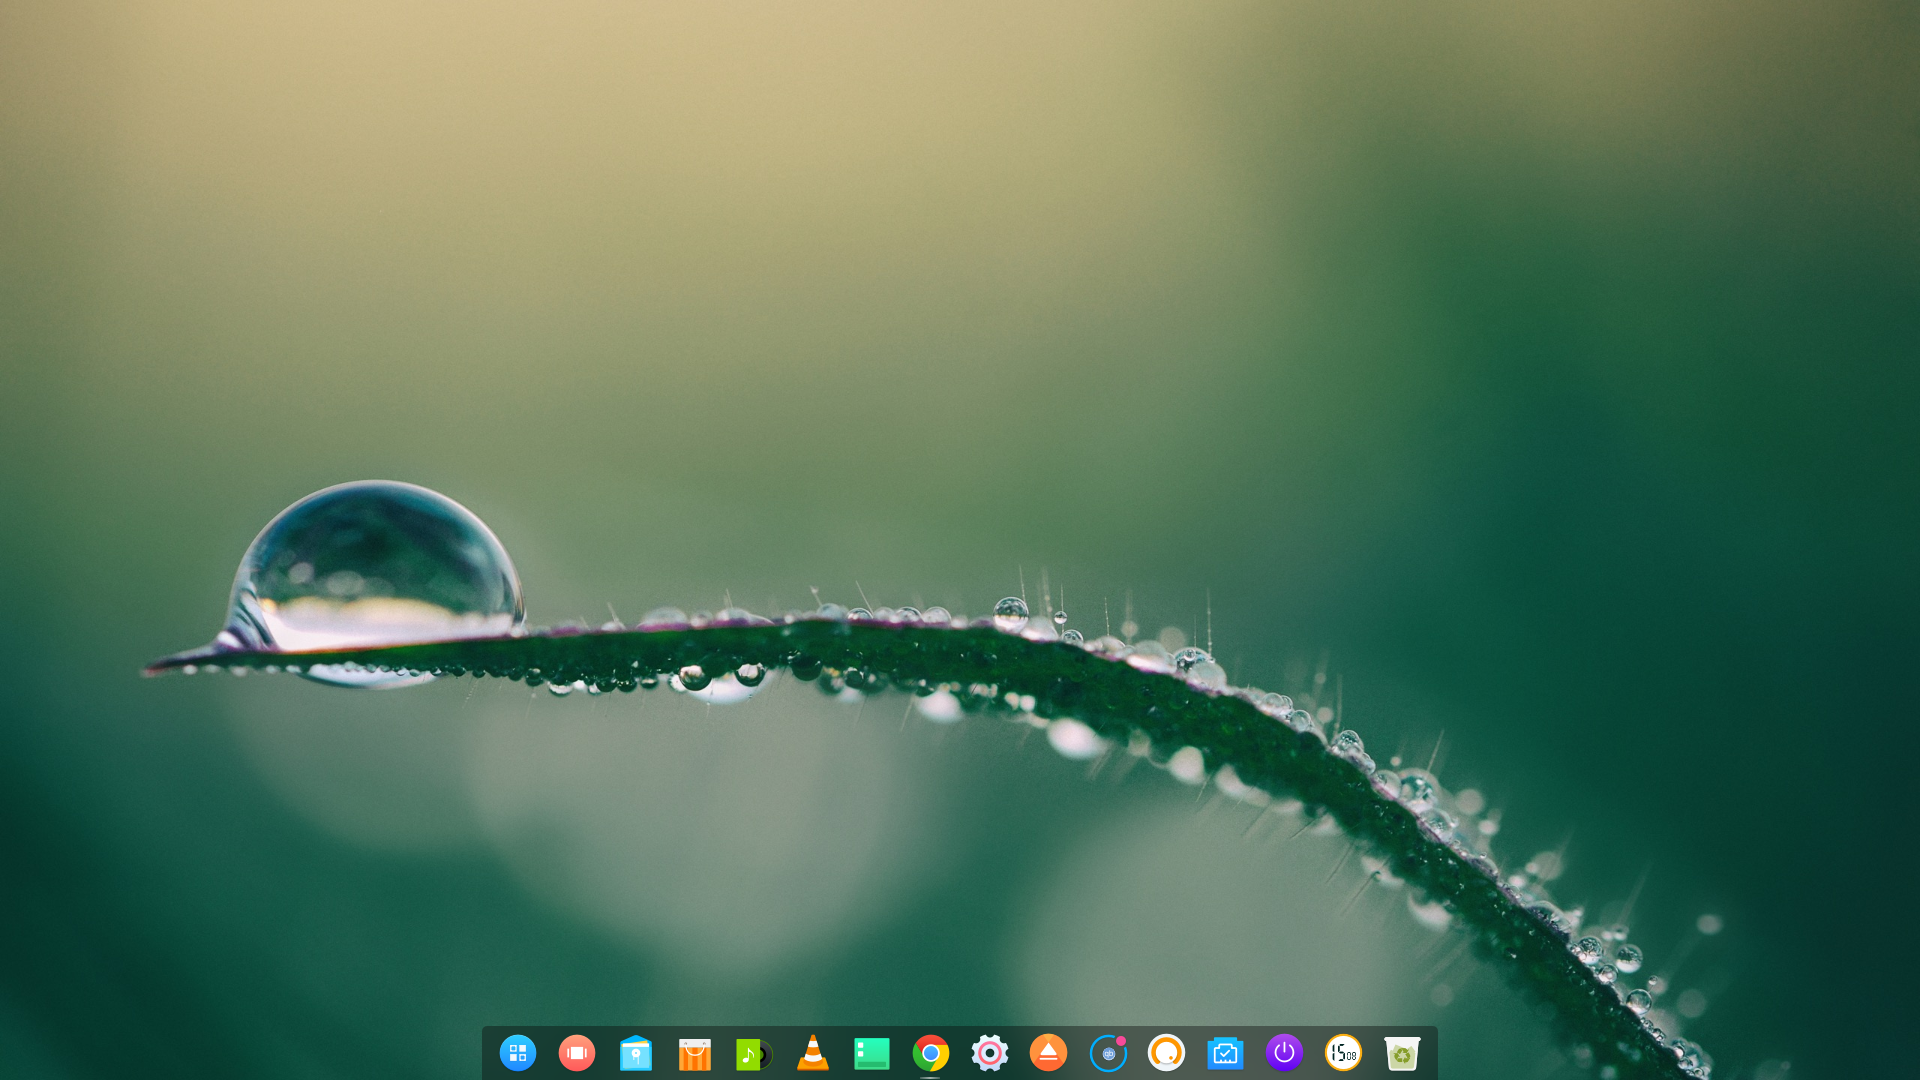Screen dimensions: 1920x1080
Task: Click the orange eject disk icon
Action: 1048,1053
